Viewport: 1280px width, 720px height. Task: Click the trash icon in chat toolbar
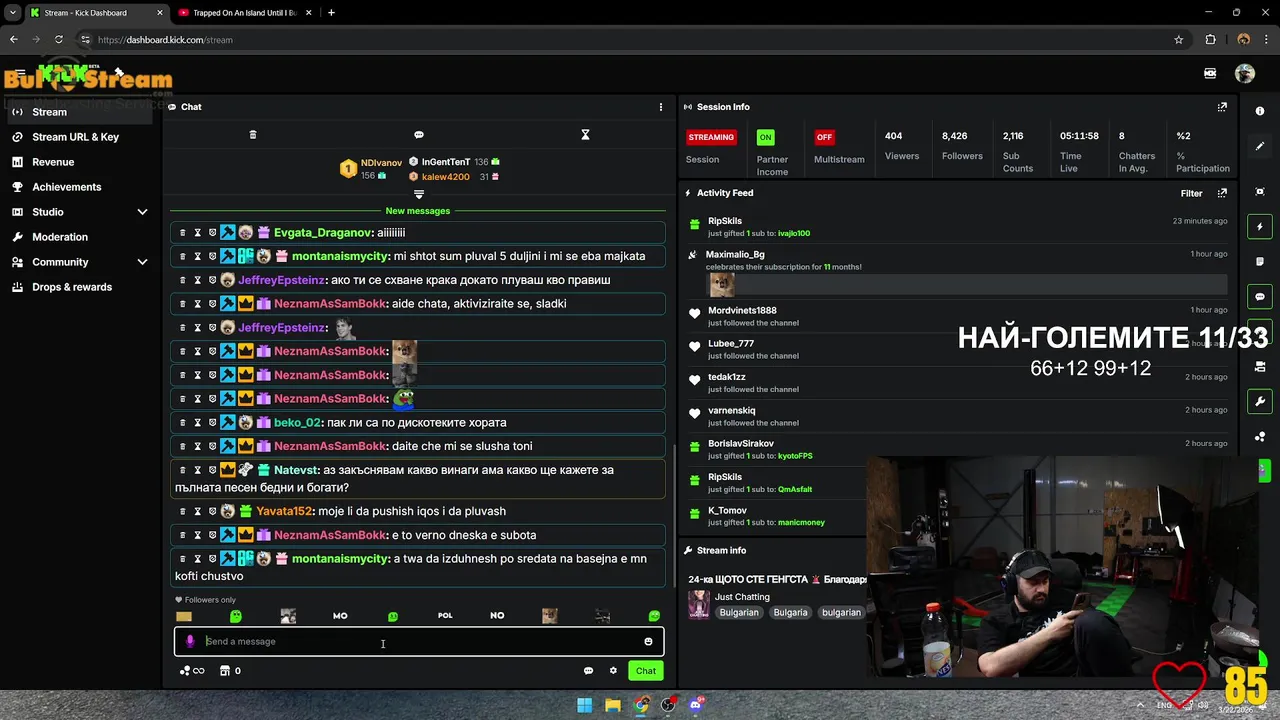tap(253, 135)
